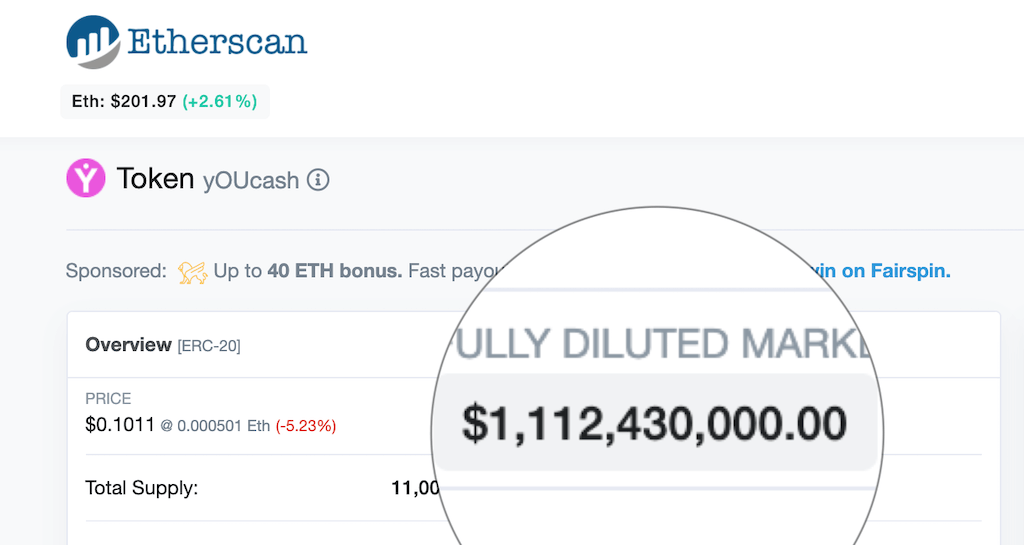This screenshot has height=545, width=1024.
Task: Click the pink yOUcash token icon
Action: click(x=86, y=178)
